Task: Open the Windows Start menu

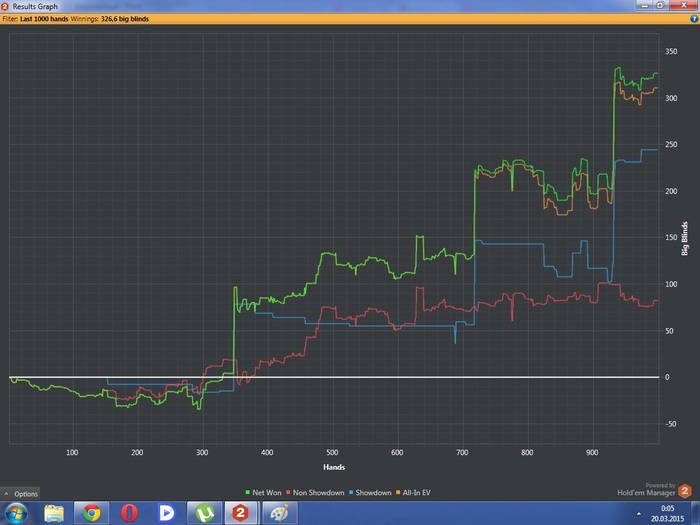Action: tap(16, 513)
